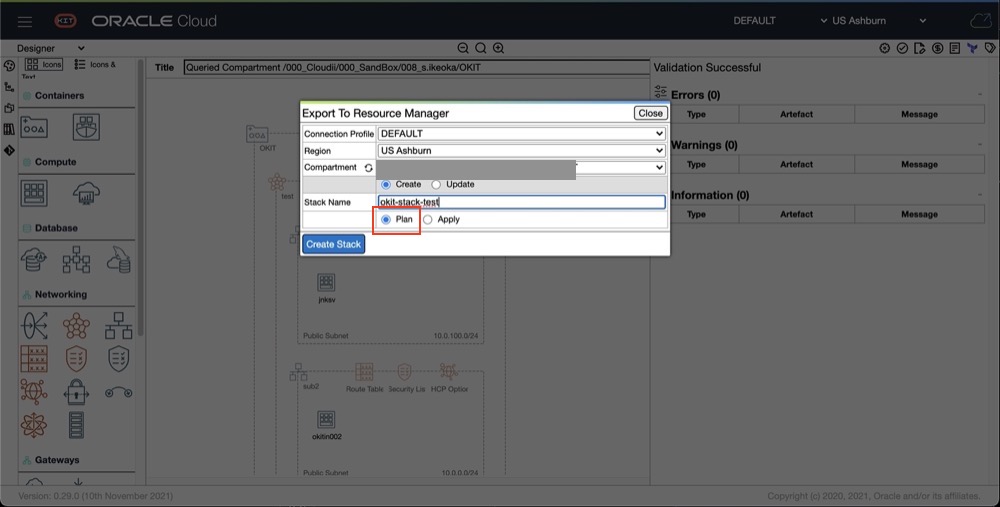Click the validate checkmark icon
1000x507 pixels.
tap(902, 48)
